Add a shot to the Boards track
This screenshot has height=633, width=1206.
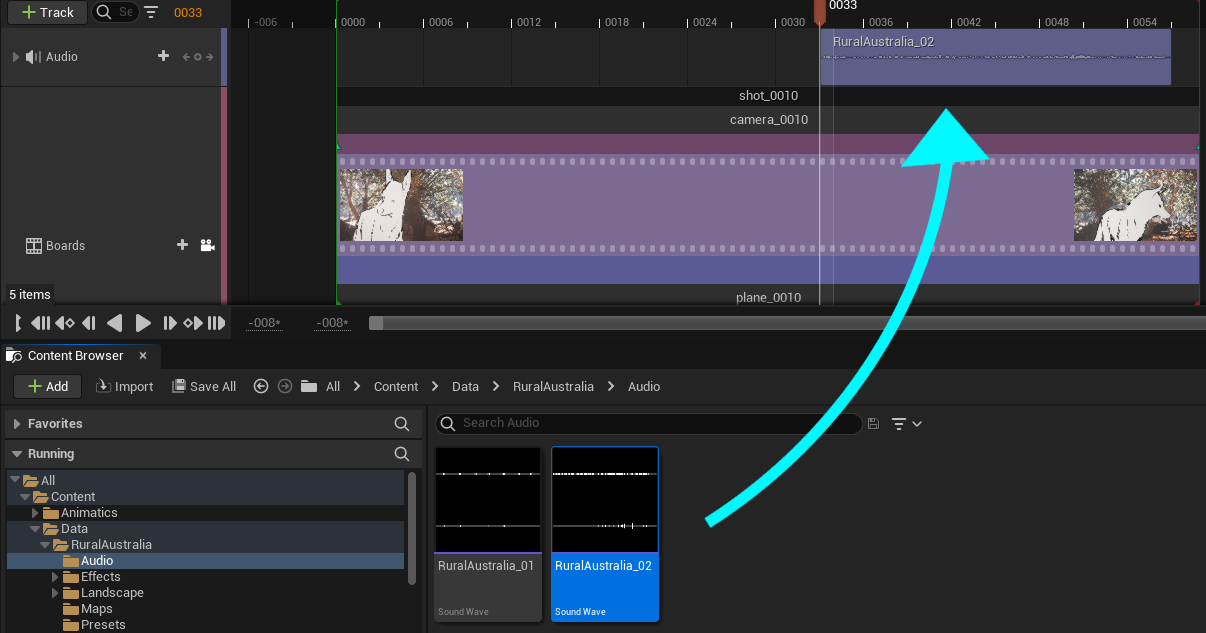coord(182,245)
